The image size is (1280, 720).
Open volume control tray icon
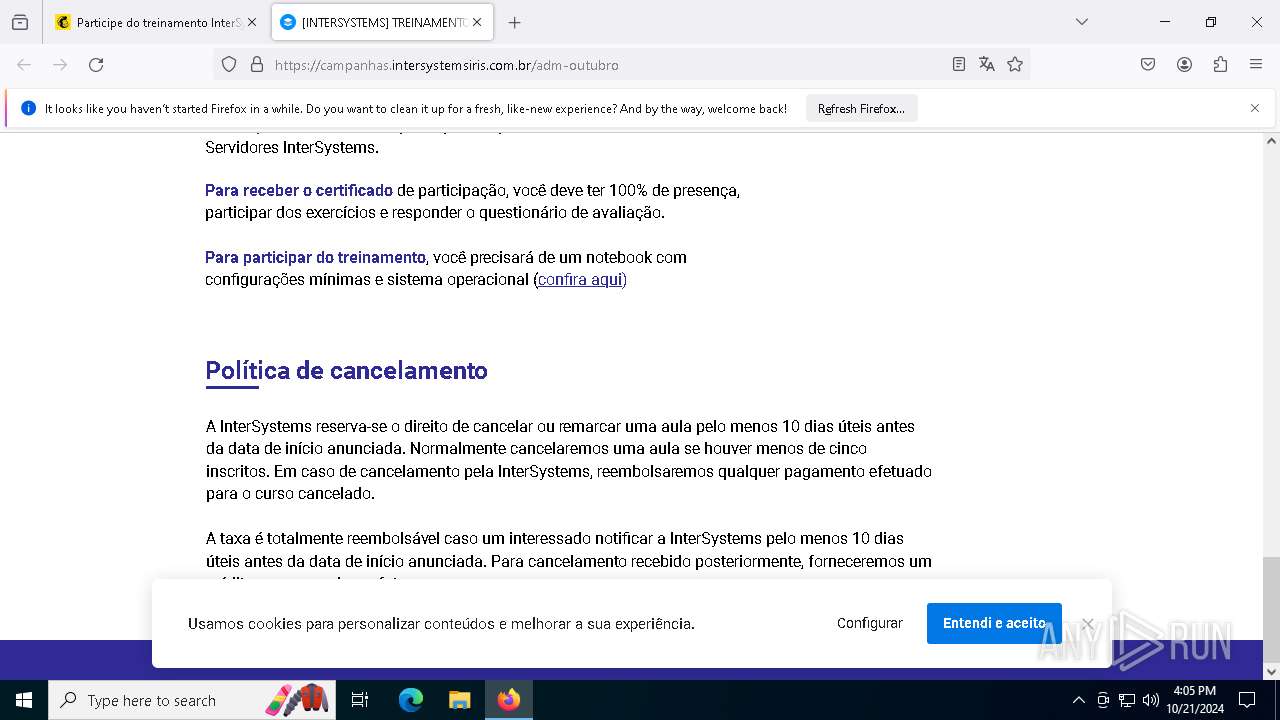1151,700
